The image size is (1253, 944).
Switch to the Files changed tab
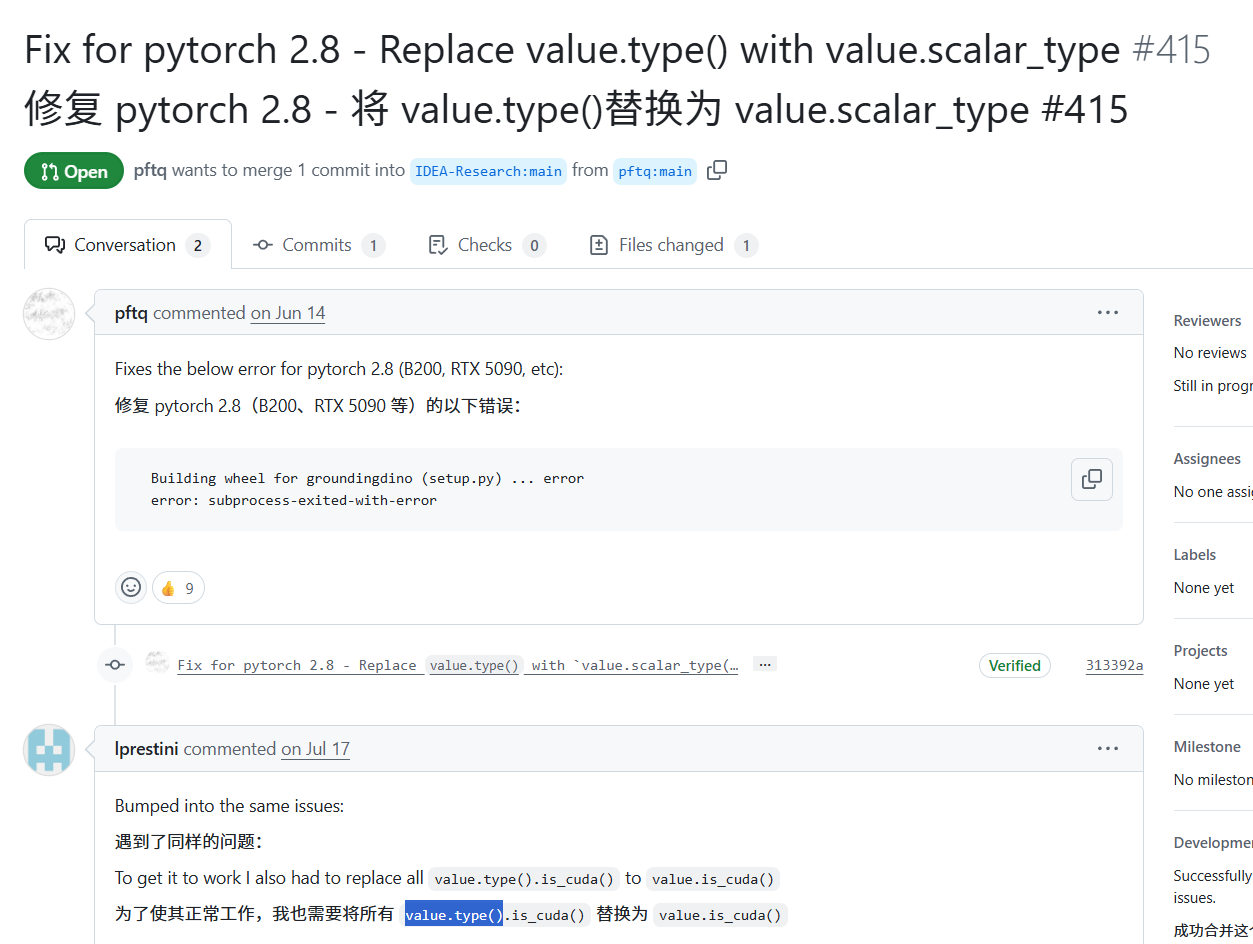point(673,245)
